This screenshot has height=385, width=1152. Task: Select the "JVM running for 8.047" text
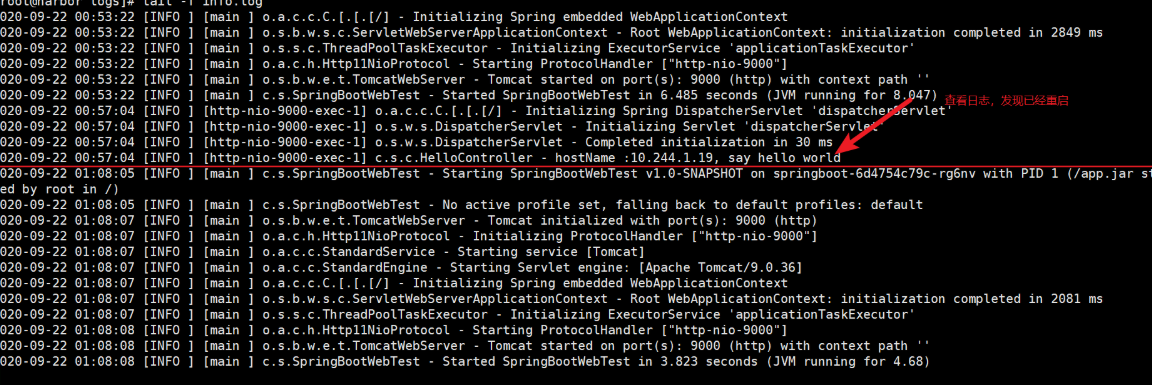coord(853,95)
